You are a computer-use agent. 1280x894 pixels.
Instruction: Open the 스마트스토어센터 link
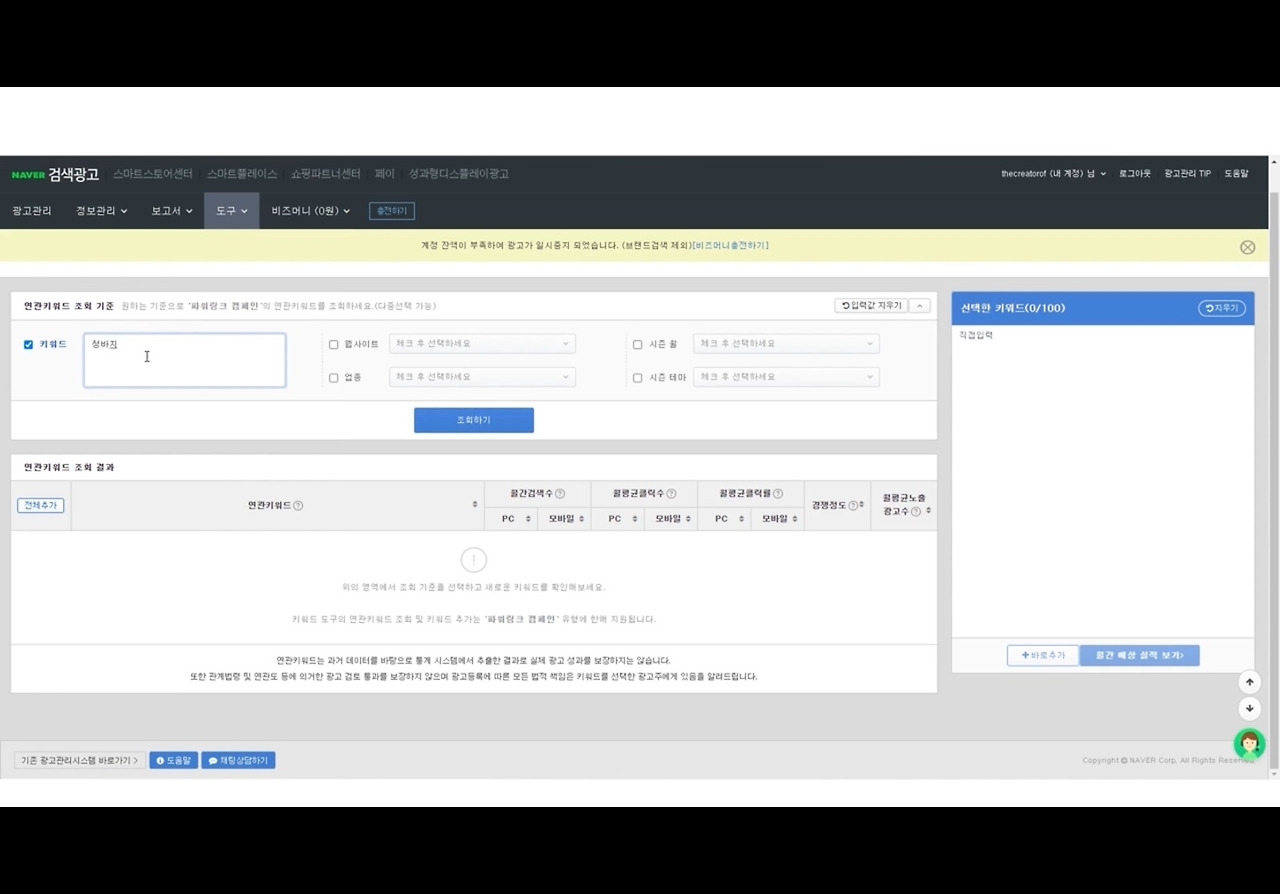[x=153, y=174]
